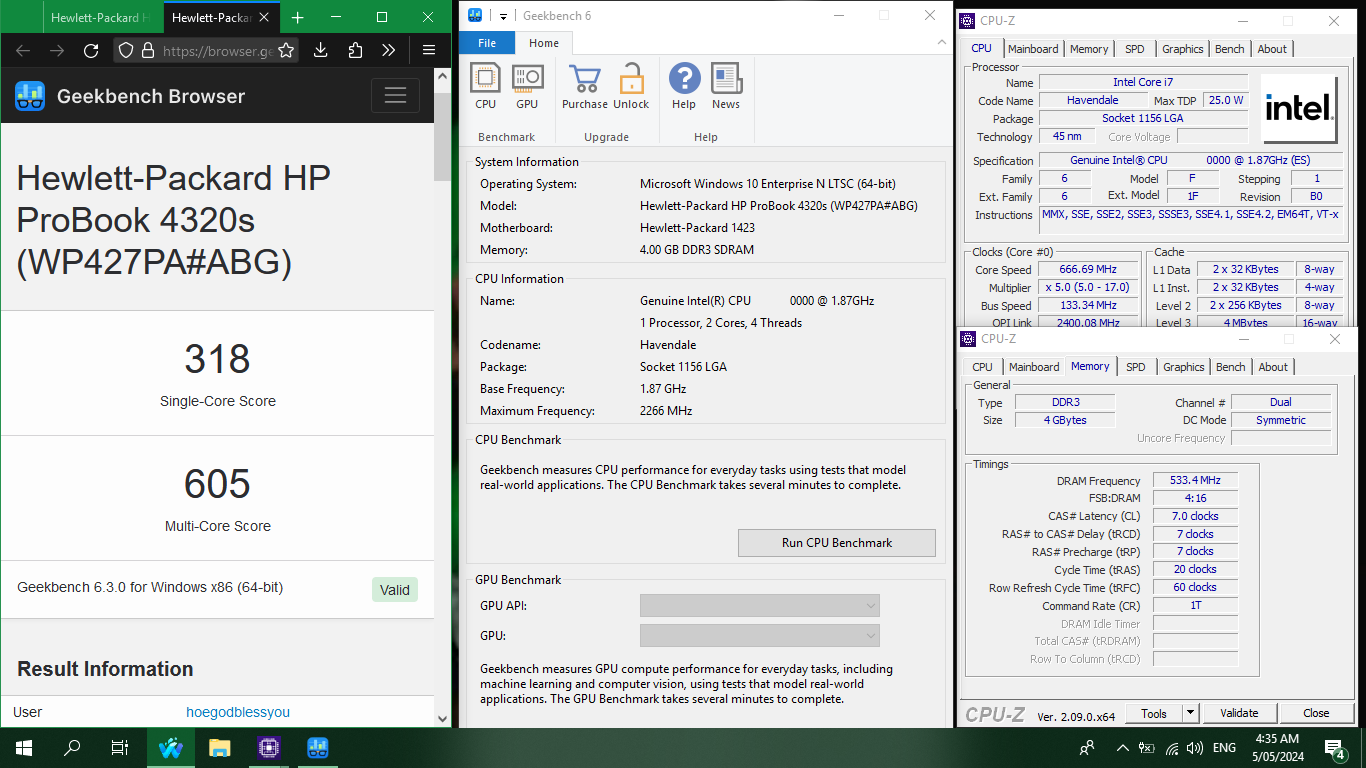Click the Geekbench Browser glasses logo
Image resolution: width=1366 pixels, height=768 pixels.
30,96
